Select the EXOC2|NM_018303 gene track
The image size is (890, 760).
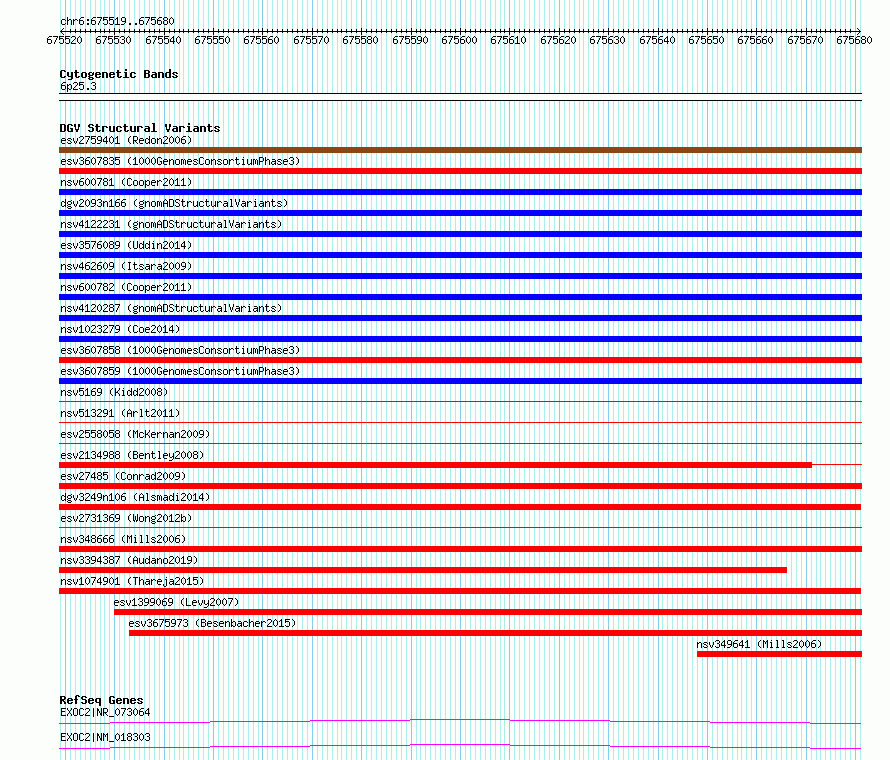click(x=460, y=746)
